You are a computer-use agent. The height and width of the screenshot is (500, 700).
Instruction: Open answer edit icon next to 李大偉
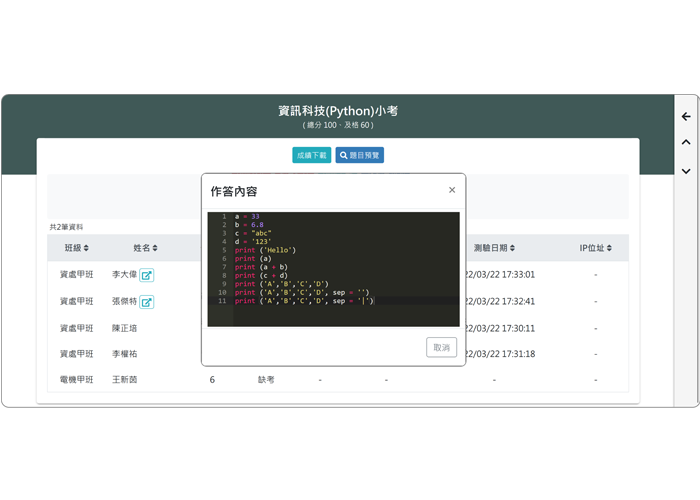[147, 275]
